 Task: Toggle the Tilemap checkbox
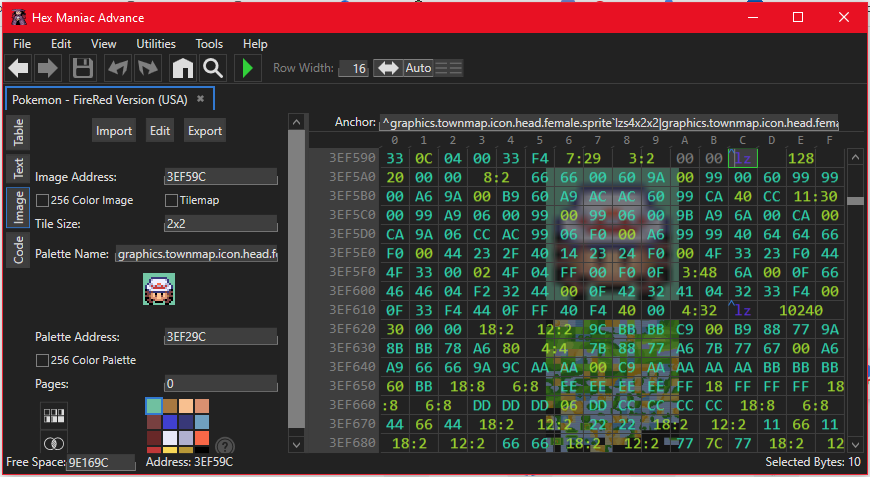pyautogui.click(x=172, y=200)
